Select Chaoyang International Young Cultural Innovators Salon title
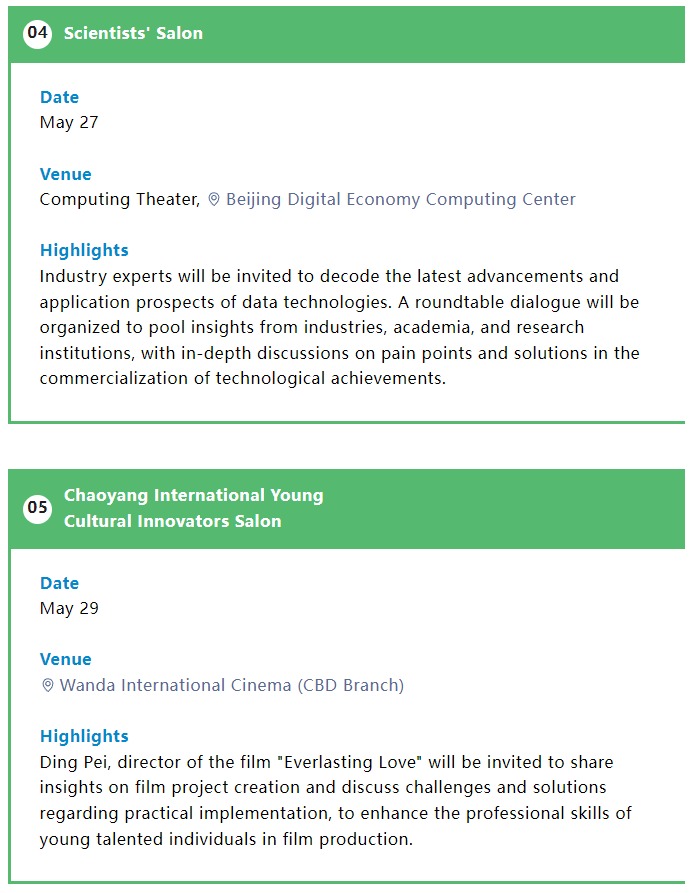694x893 pixels. [194, 508]
